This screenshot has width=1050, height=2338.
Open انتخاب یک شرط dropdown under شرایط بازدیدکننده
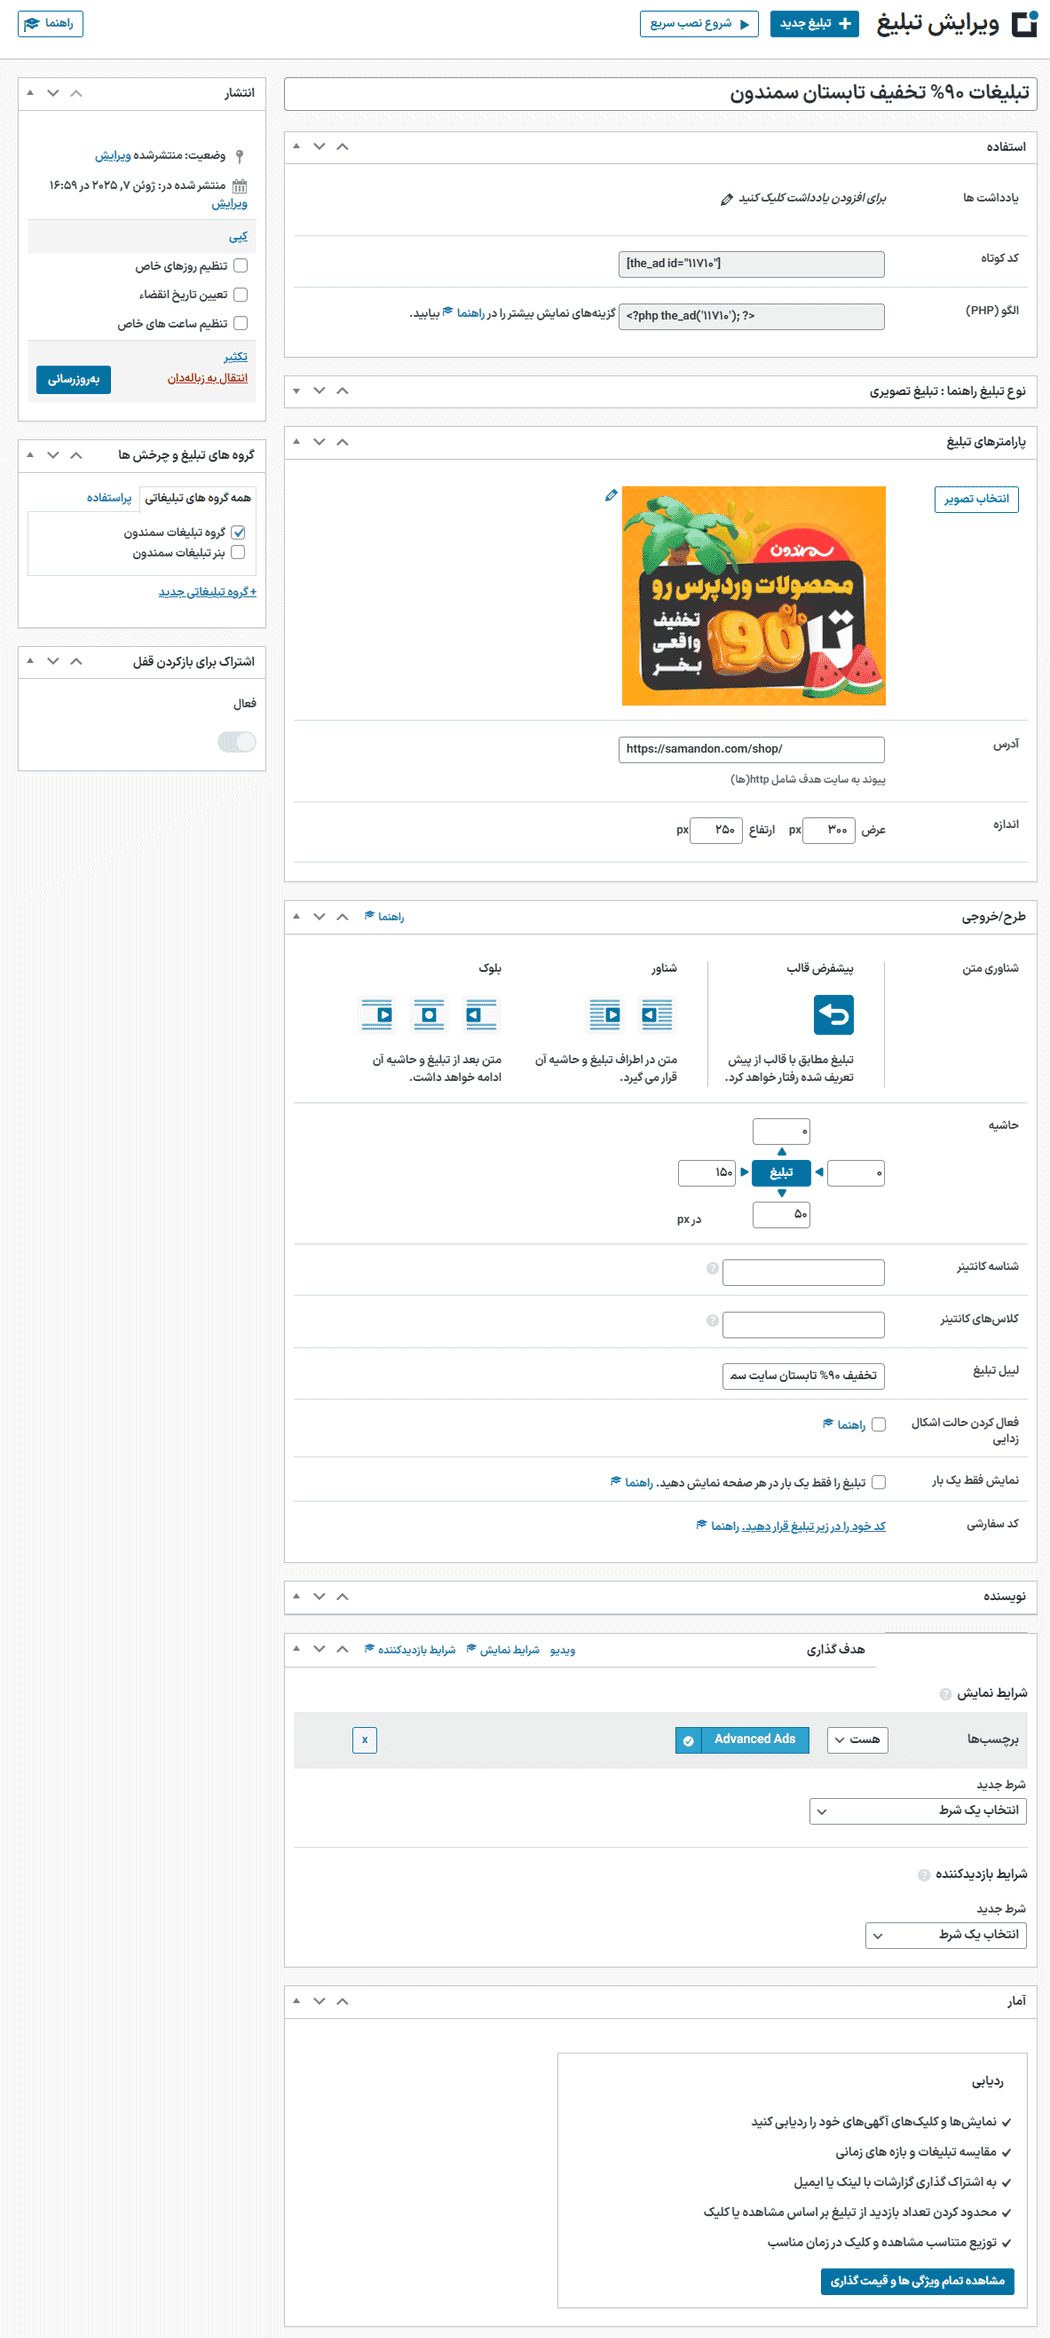click(946, 1936)
